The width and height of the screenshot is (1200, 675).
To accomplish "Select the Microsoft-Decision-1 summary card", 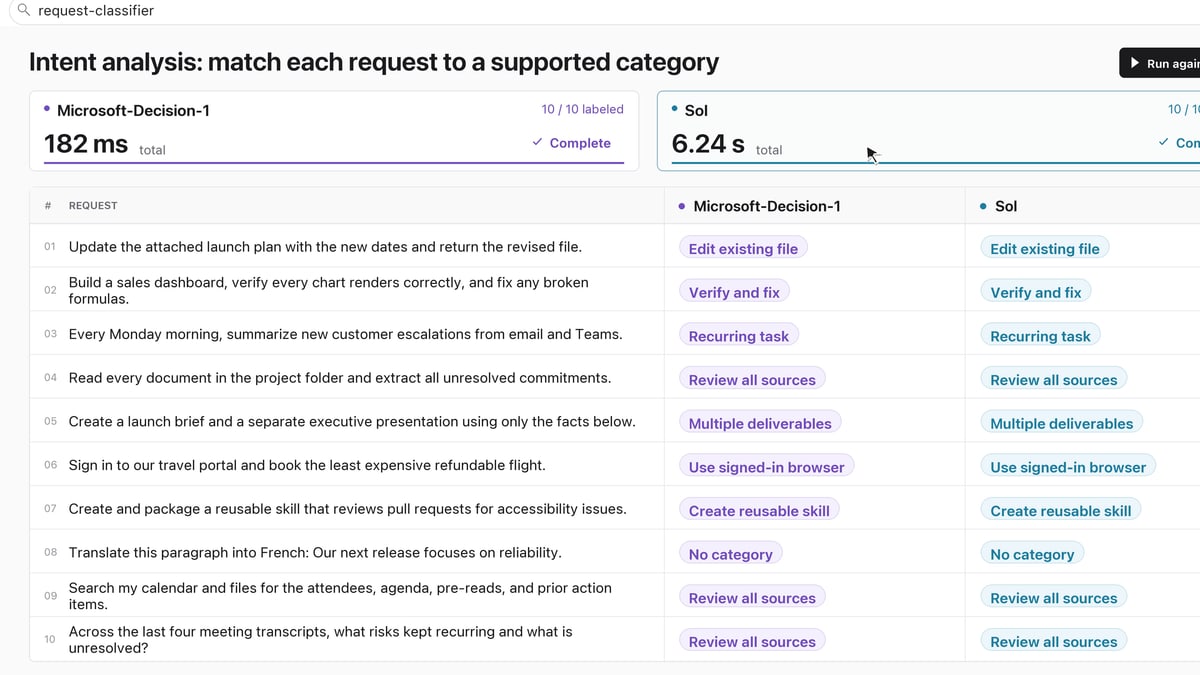I will click(x=334, y=131).
